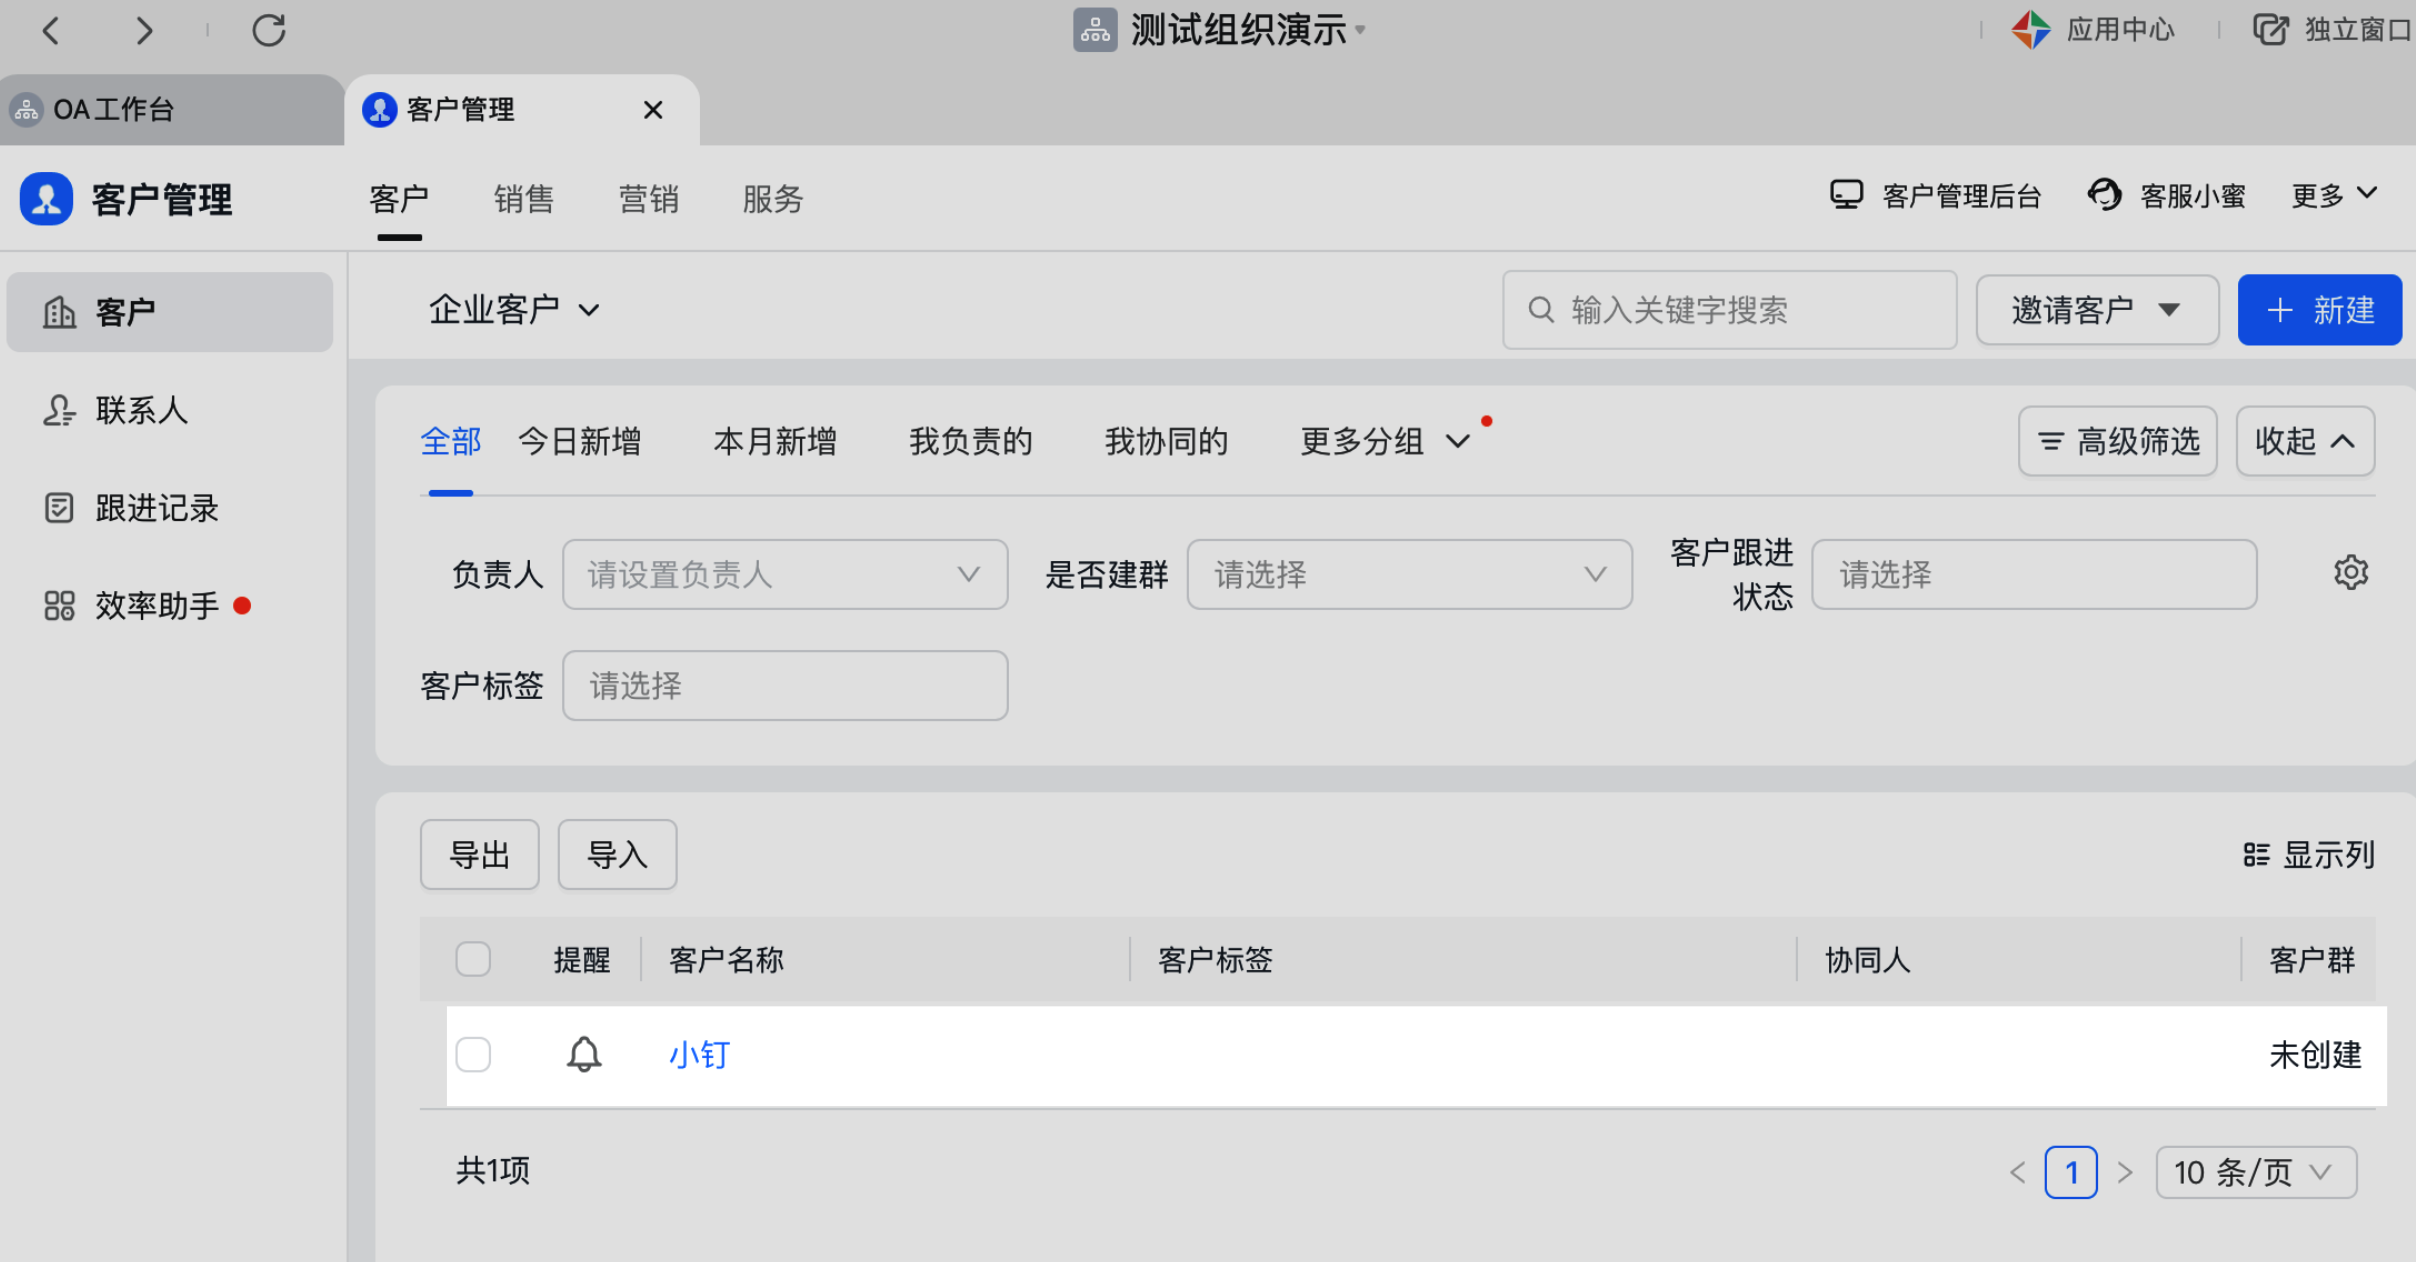Open the 负责人 selector
Image resolution: width=2416 pixels, height=1262 pixels.
pos(785,575)
